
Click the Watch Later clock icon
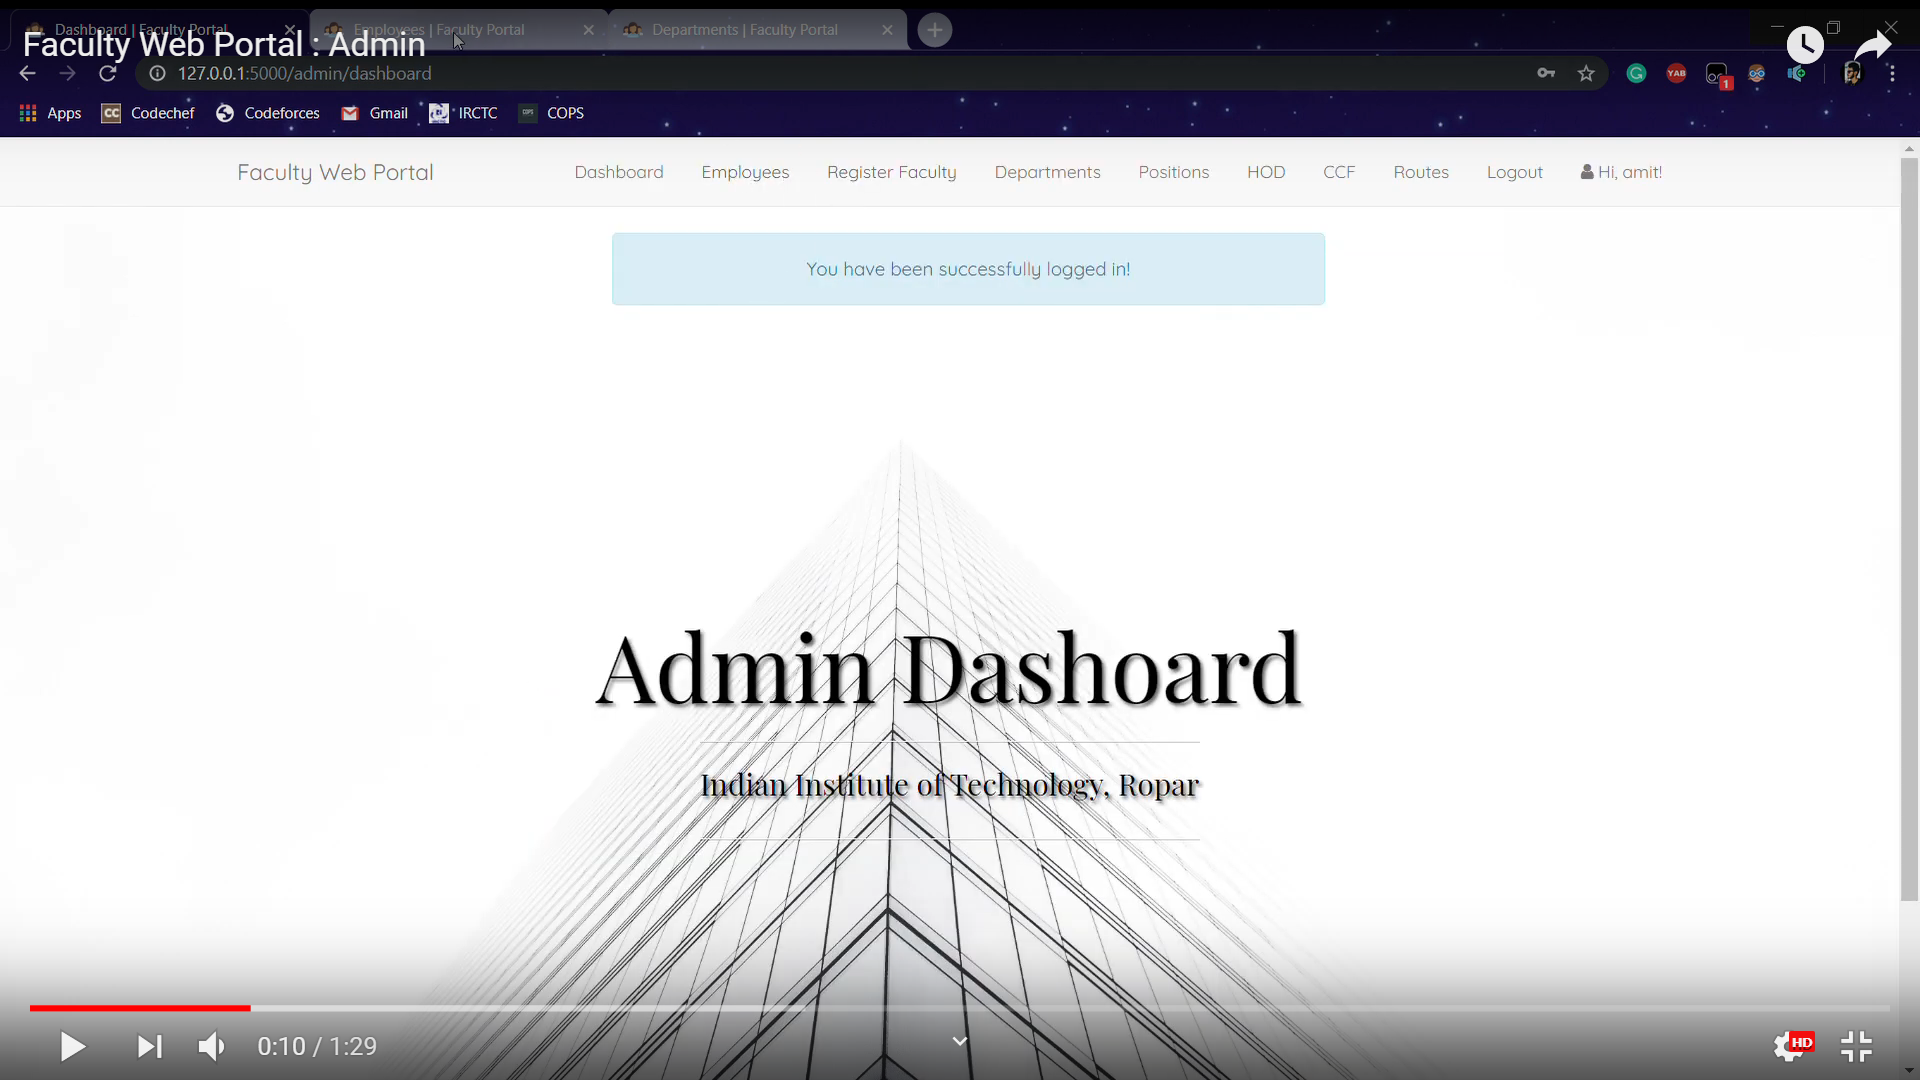(x=1805, y=44)
